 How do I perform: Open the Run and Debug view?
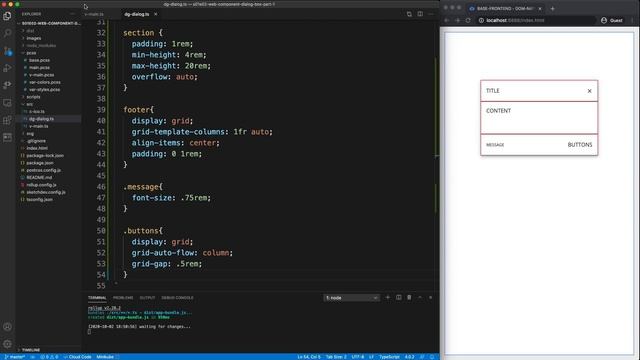coord(7,68)
